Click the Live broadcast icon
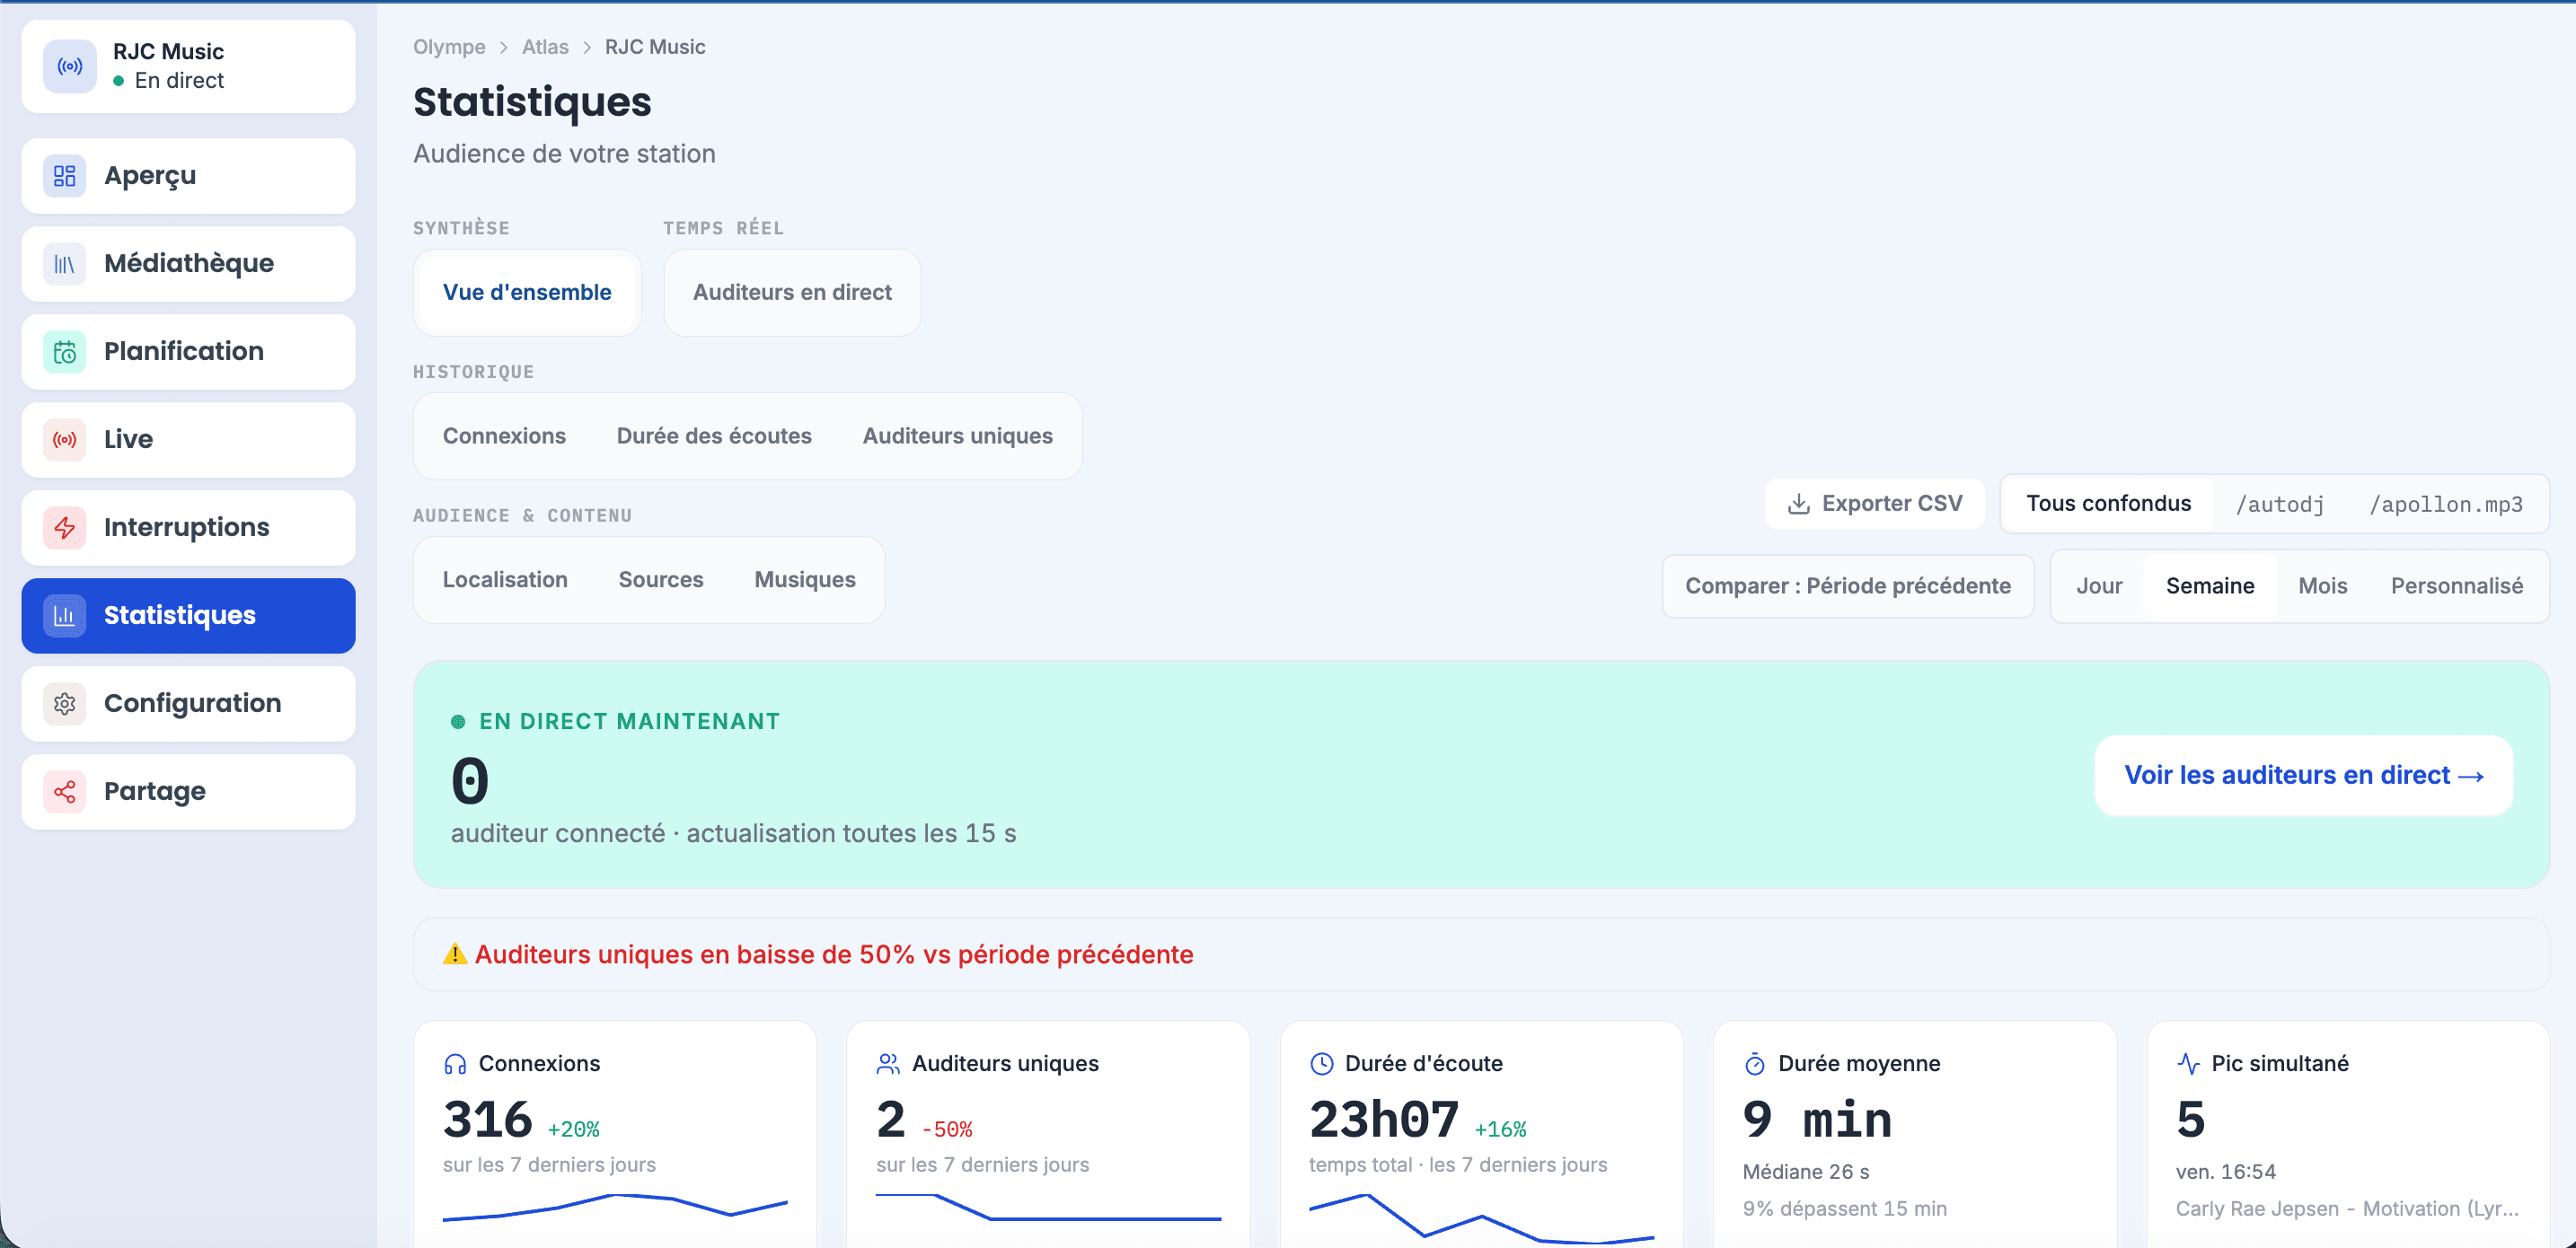2576x1248 pixels. coord(65,440)
